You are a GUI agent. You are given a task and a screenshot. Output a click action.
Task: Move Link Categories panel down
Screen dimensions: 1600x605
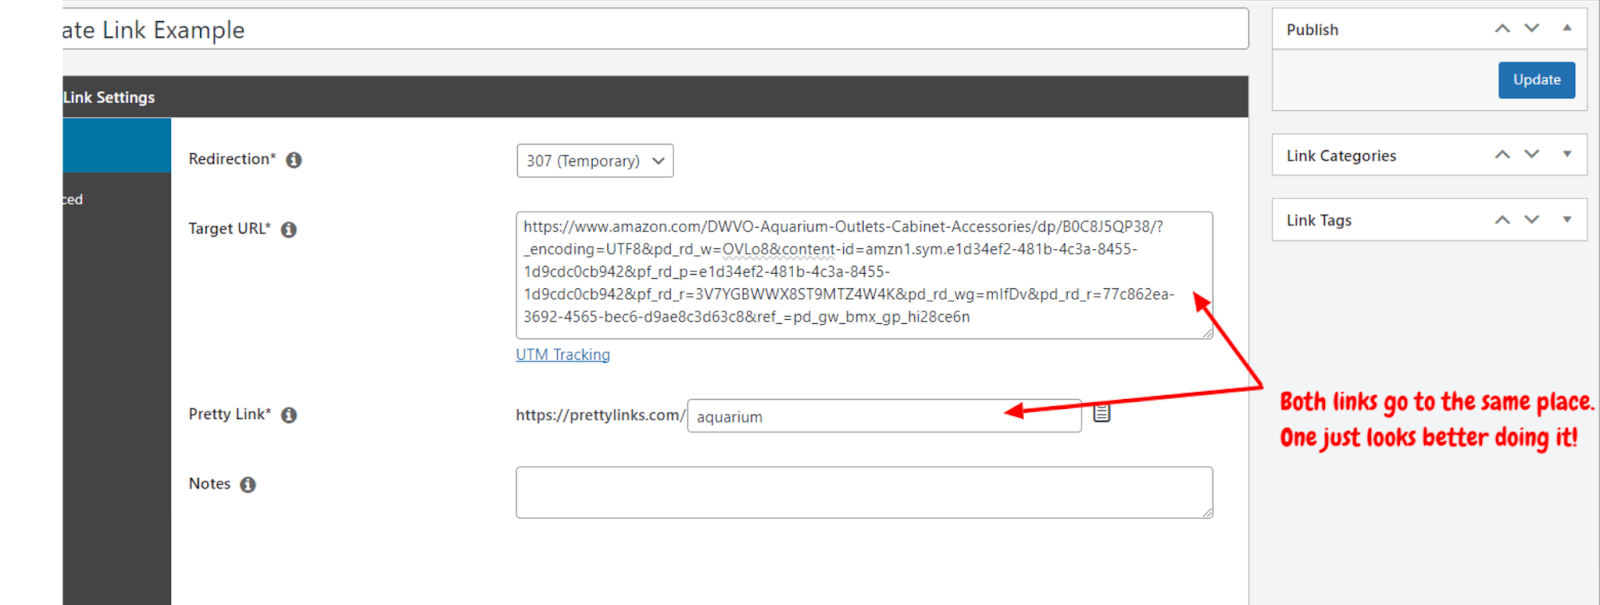click(1532, 155)
